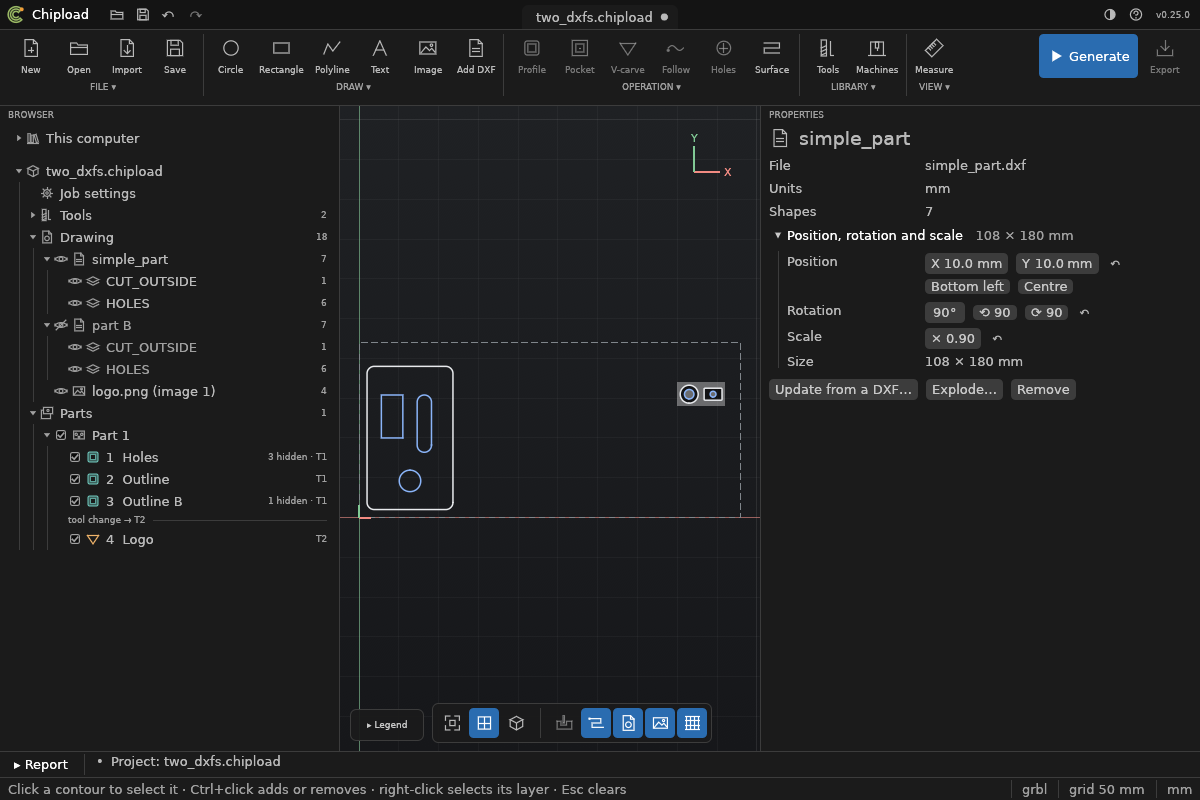Select Job settings in browser tree

97,193
